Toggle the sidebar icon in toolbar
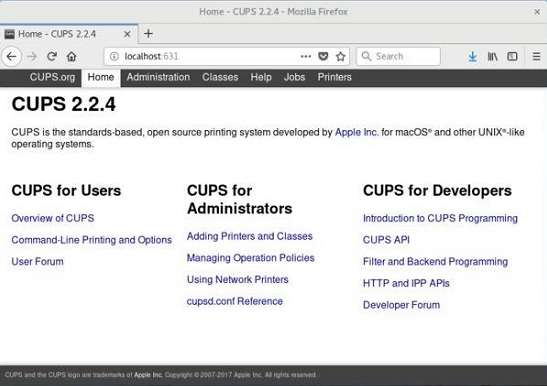Viewport: 547px width, 386px height. tap(512, 56)
